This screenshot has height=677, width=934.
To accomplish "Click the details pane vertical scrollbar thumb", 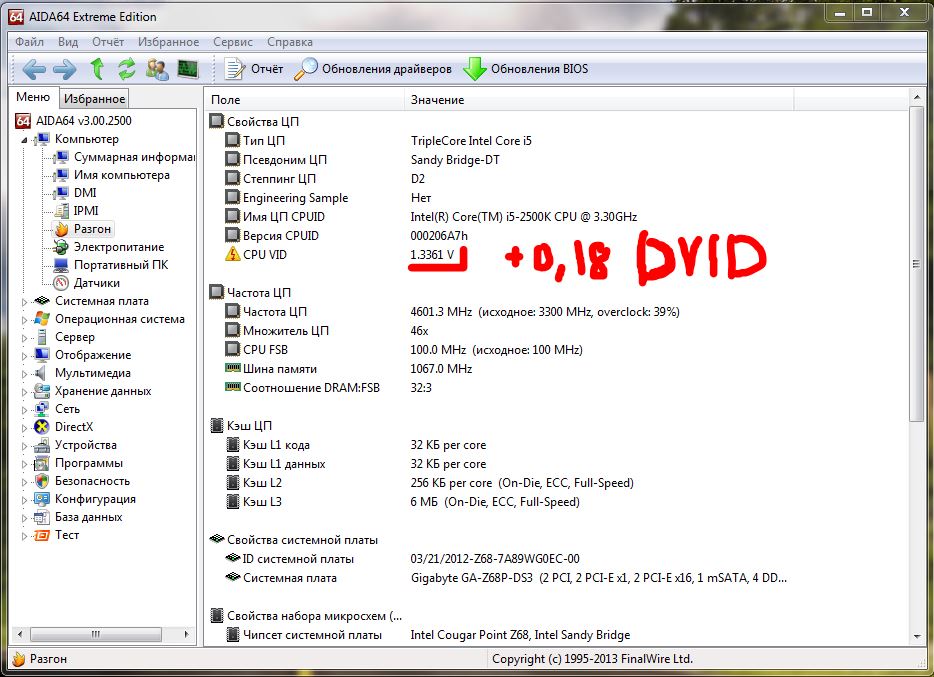I will click(x=917, y=264).
